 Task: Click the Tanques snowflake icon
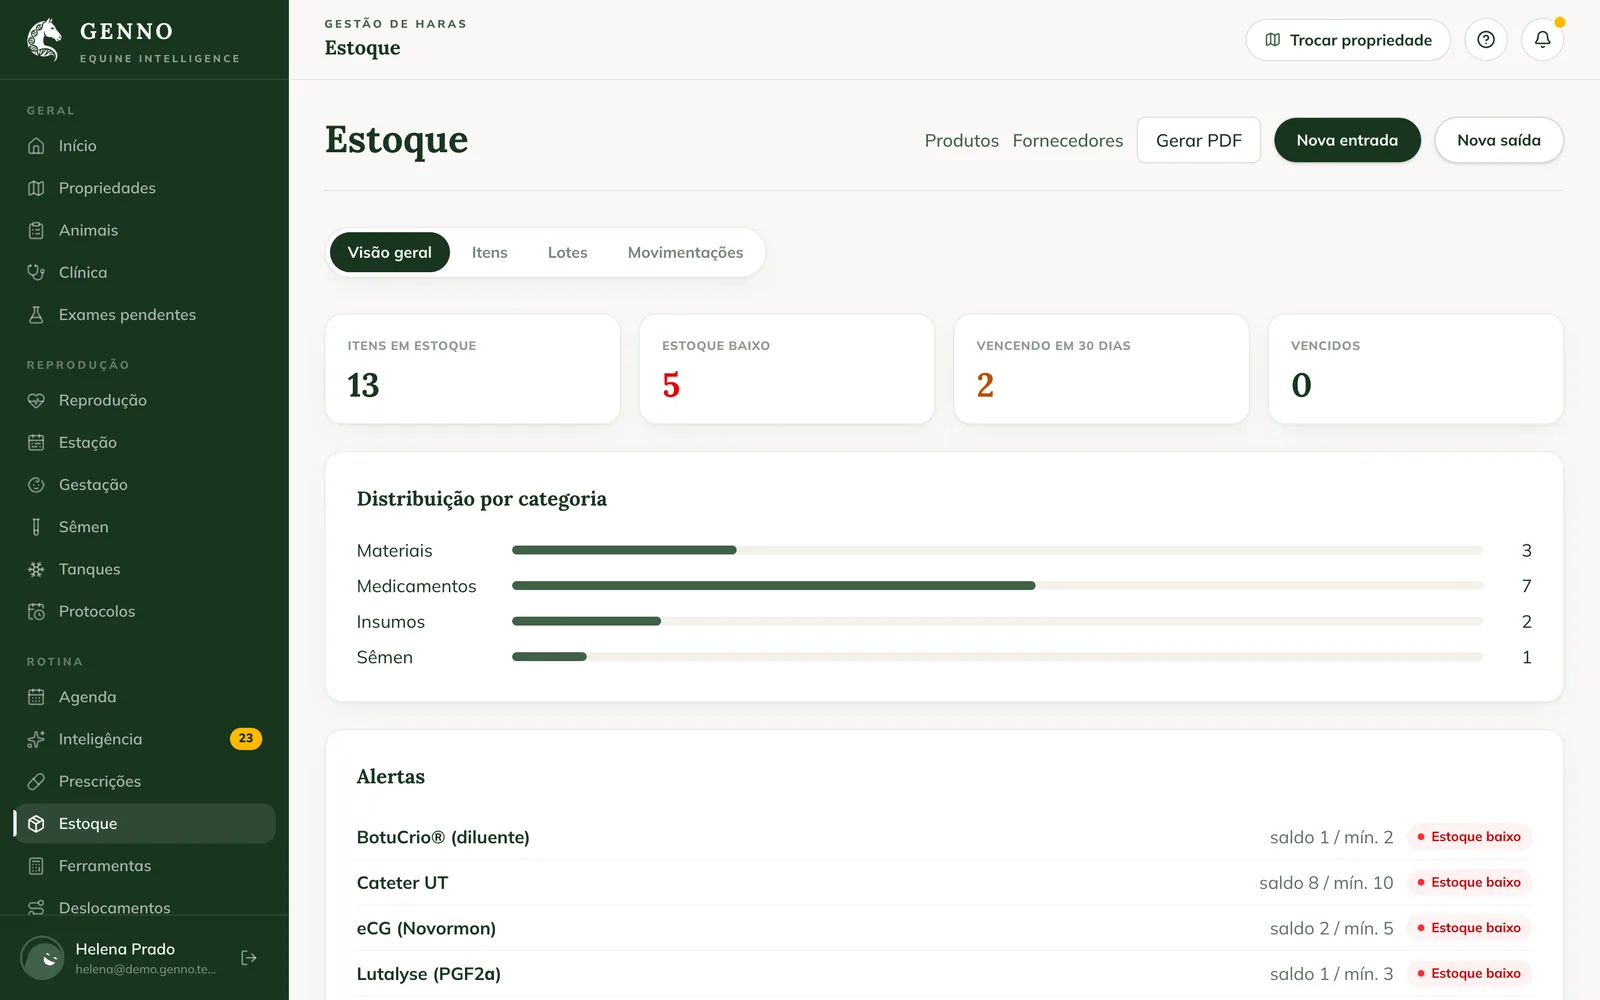tap(36, 569)
